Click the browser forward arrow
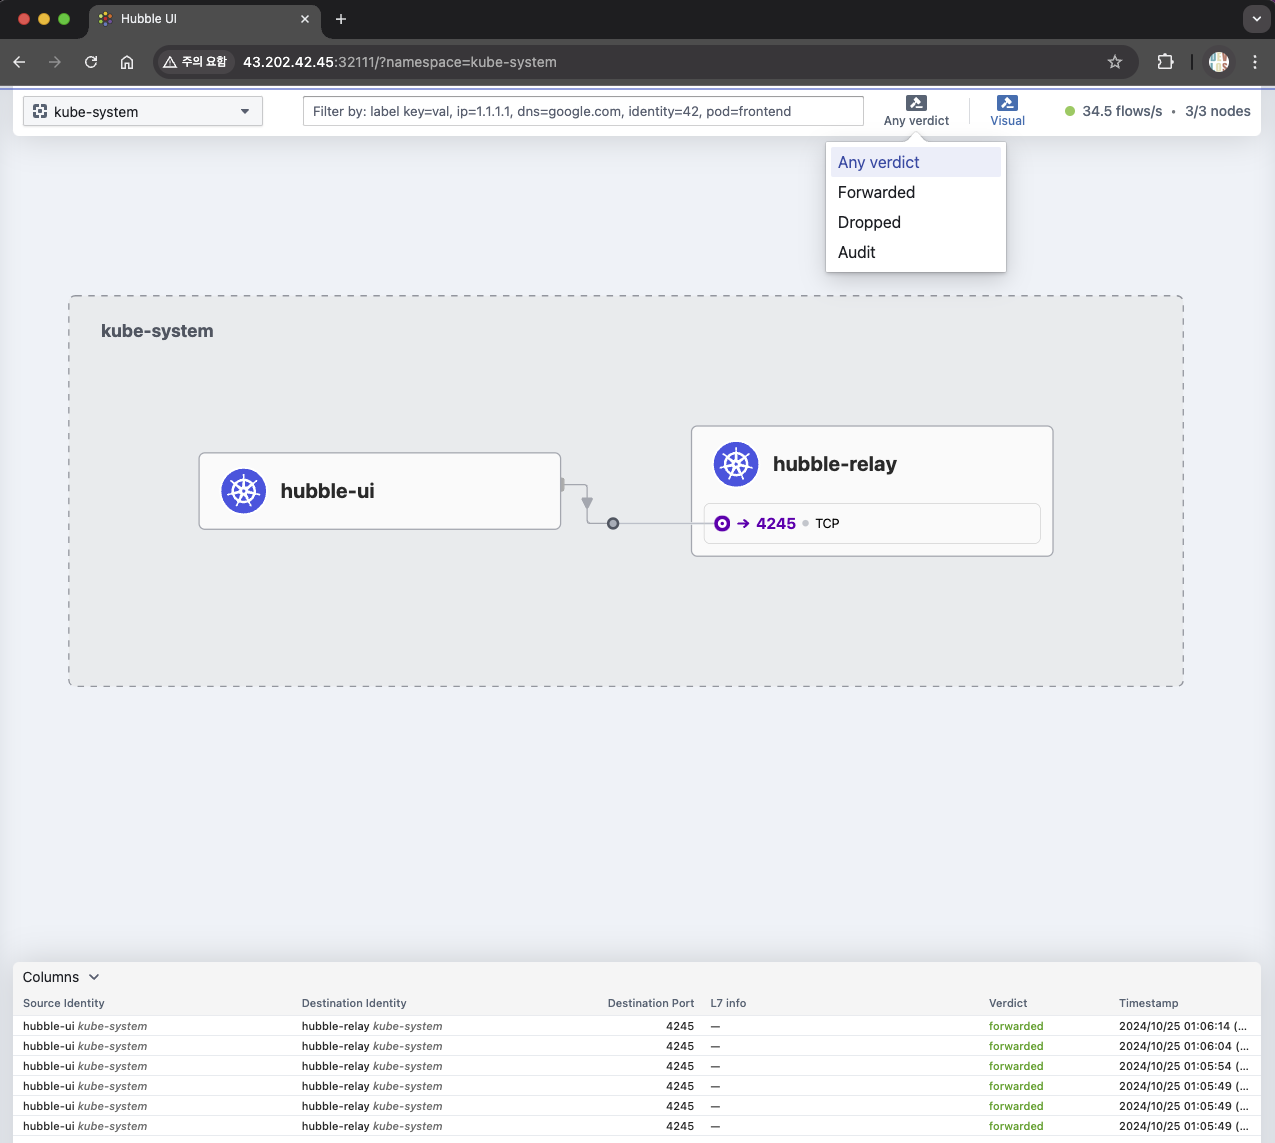 (55, 62)
